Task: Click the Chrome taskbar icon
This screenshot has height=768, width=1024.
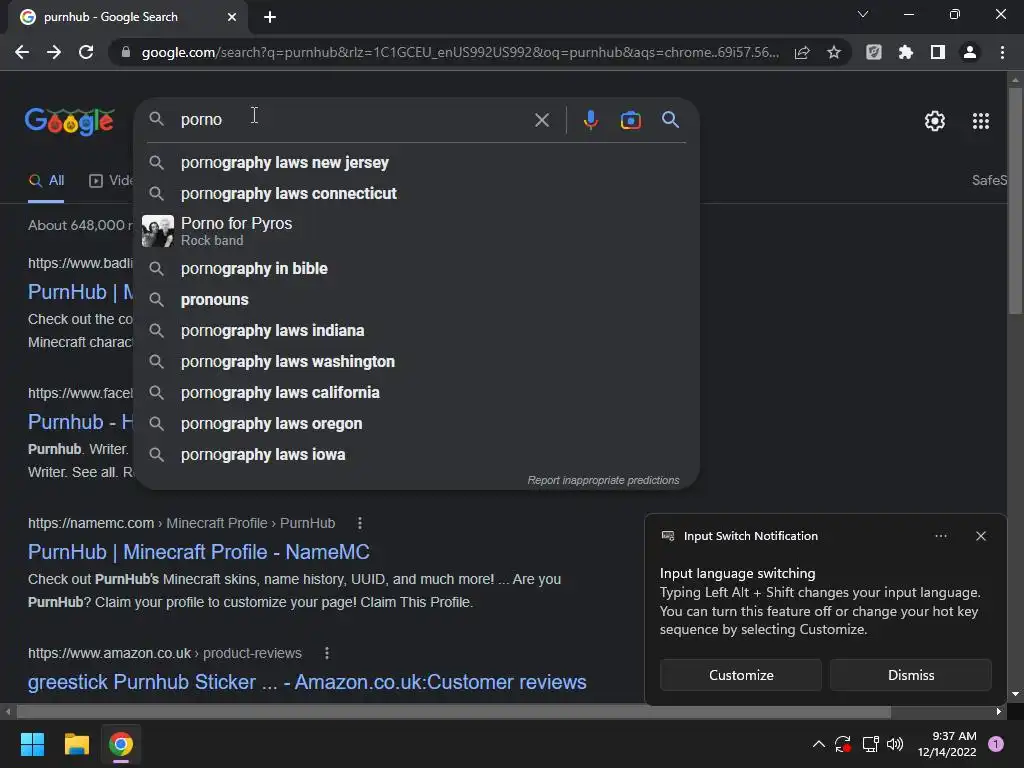Action: click(121, 744)
